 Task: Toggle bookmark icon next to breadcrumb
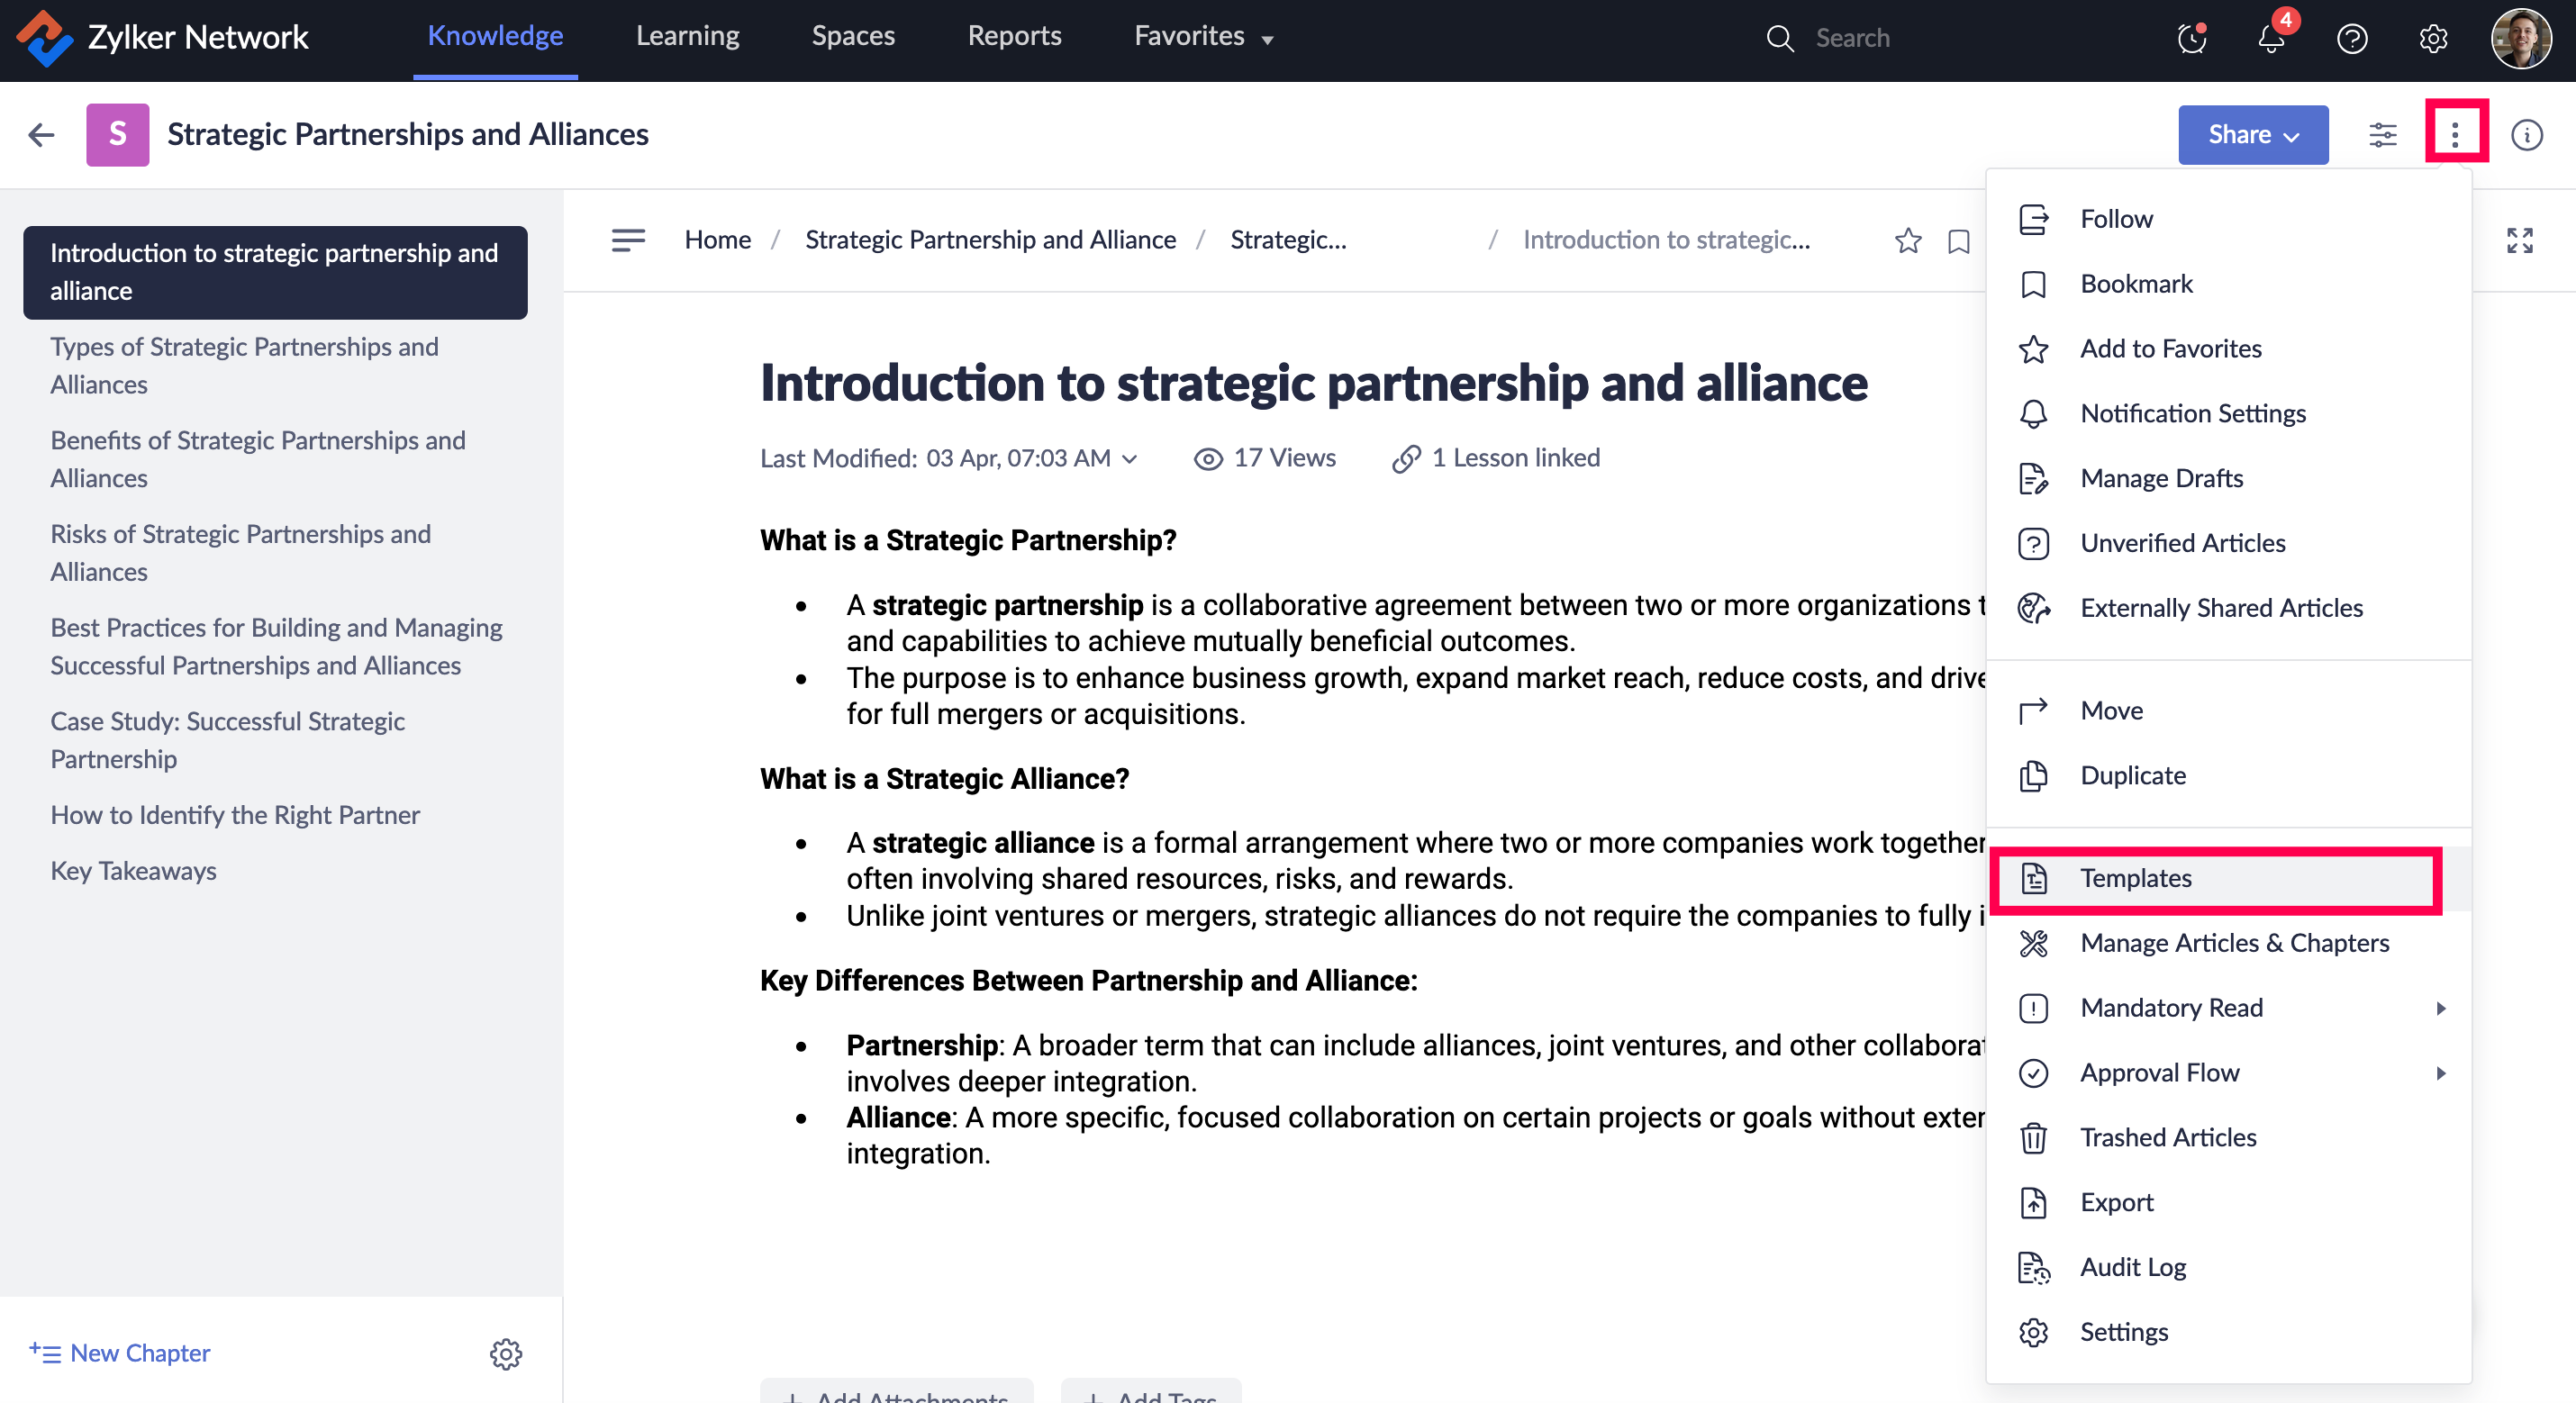click(x=1958, y=241)
